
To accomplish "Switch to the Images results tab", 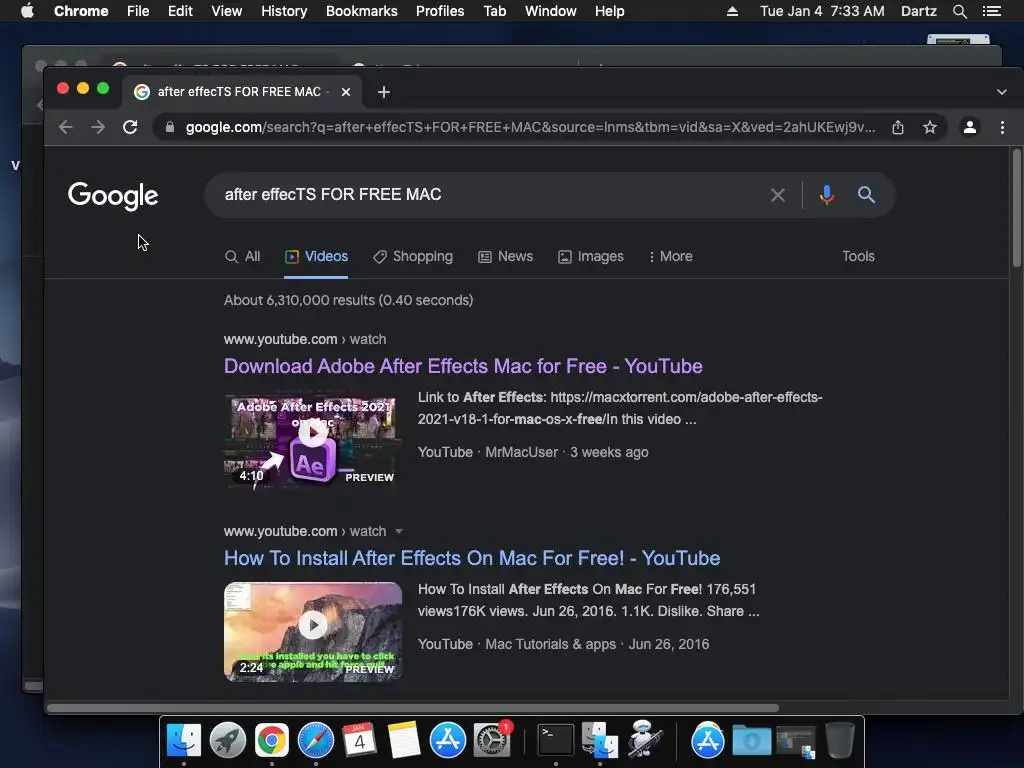I will (x=591, y=257).
